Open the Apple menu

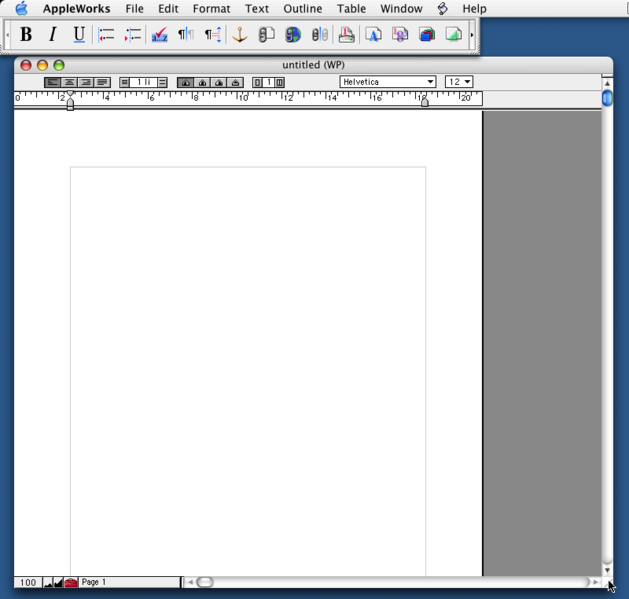22,8
